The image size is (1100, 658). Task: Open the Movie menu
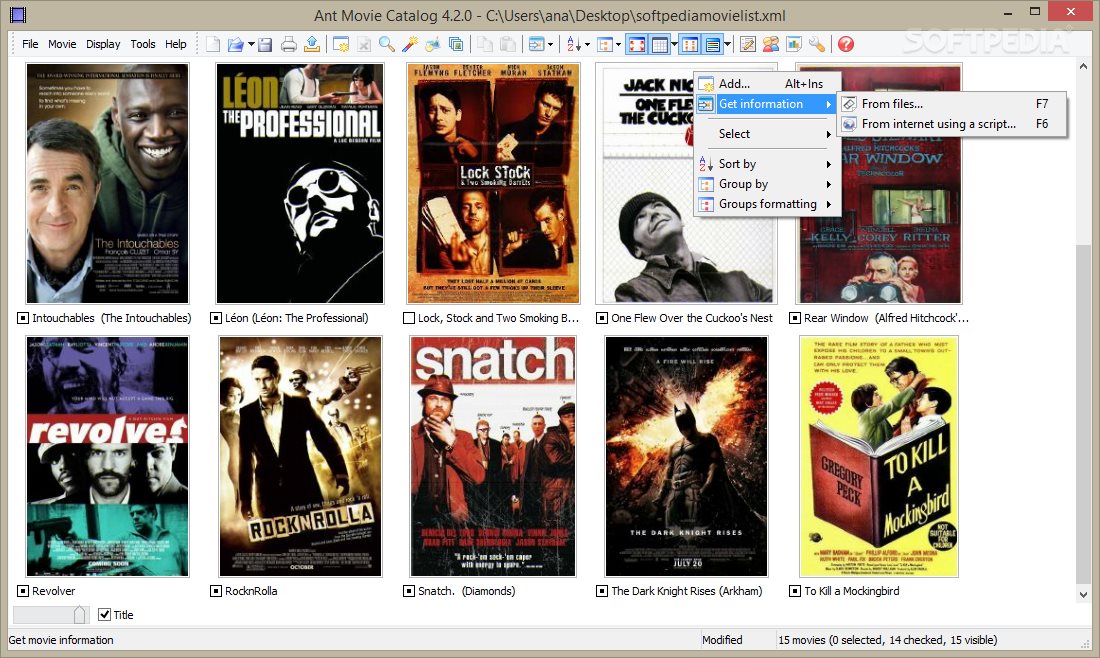[x=62, y=44]
